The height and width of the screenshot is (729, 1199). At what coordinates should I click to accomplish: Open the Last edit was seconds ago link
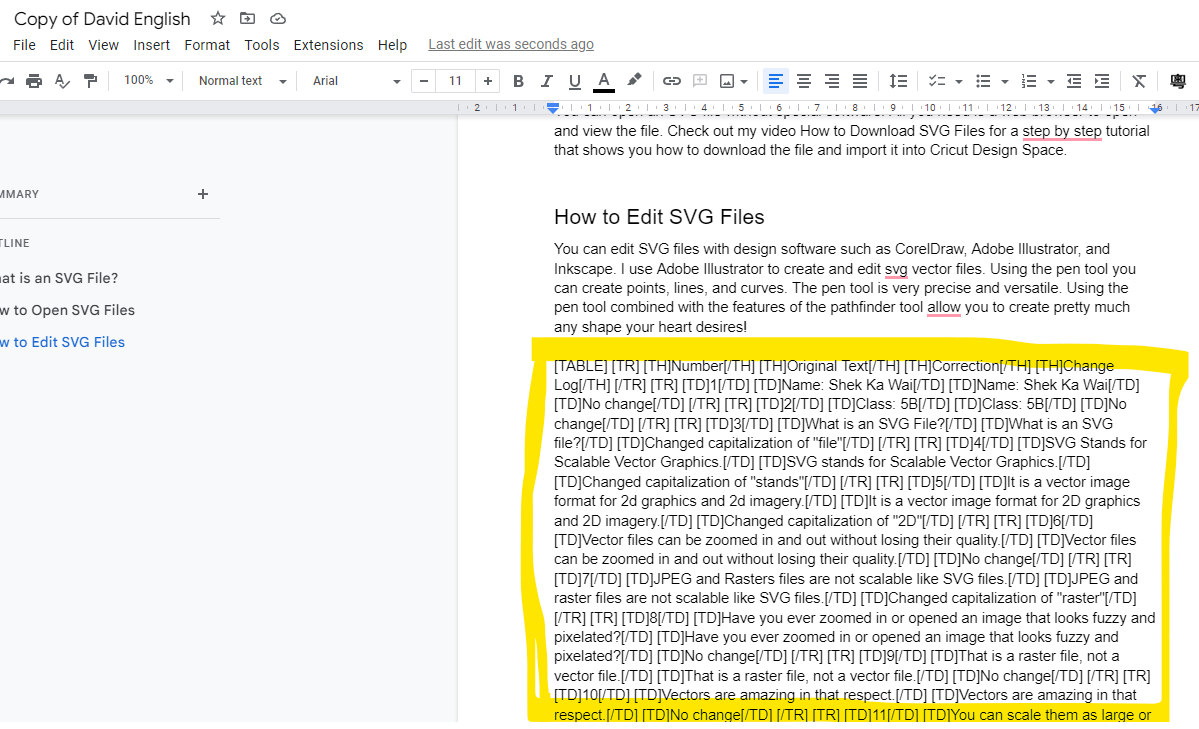(511, 44)
